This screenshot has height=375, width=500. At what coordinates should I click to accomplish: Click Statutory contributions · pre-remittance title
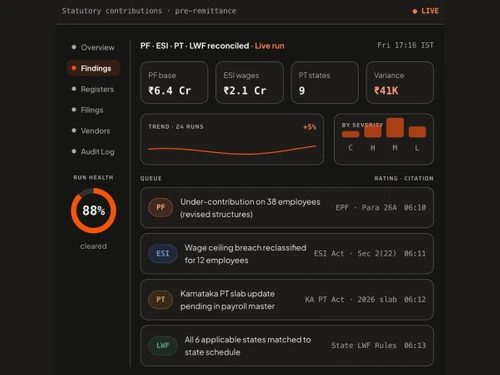[x=149, y=11]
